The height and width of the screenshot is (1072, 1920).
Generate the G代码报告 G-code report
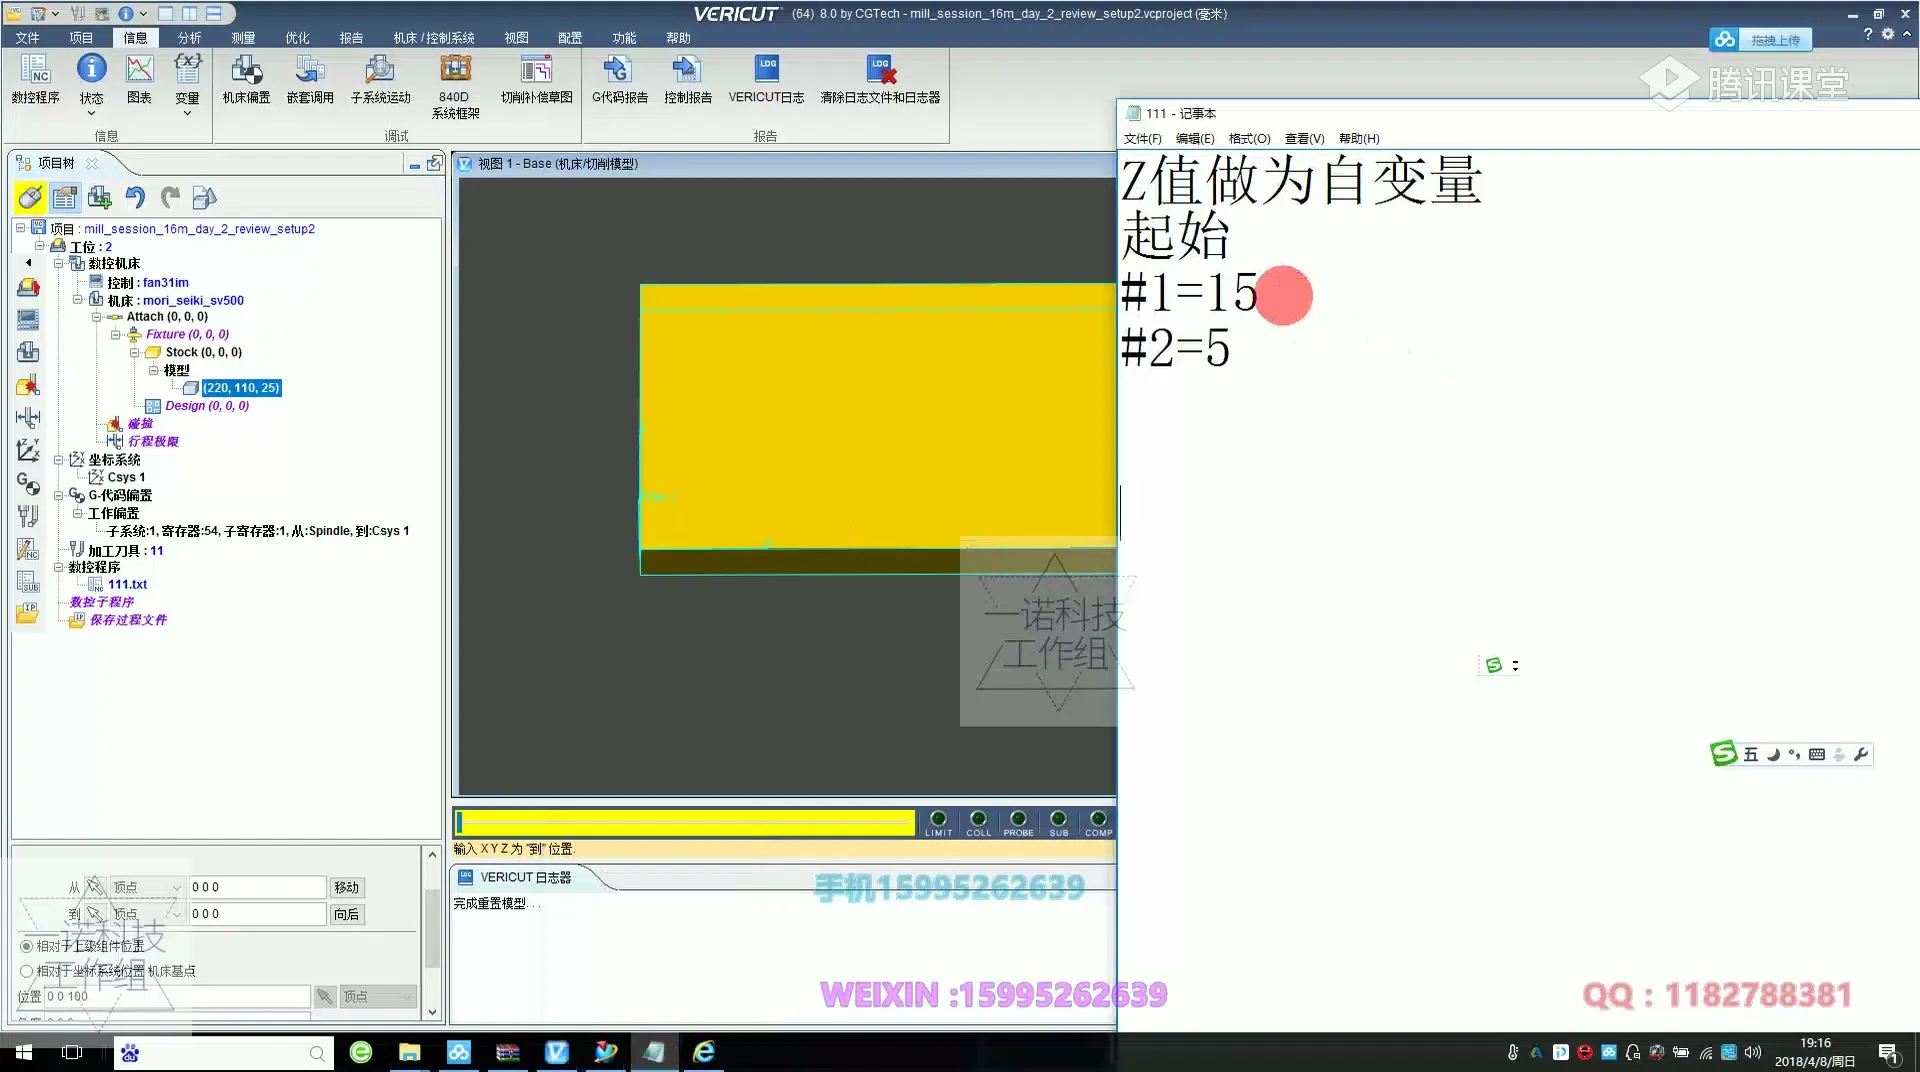619,80
